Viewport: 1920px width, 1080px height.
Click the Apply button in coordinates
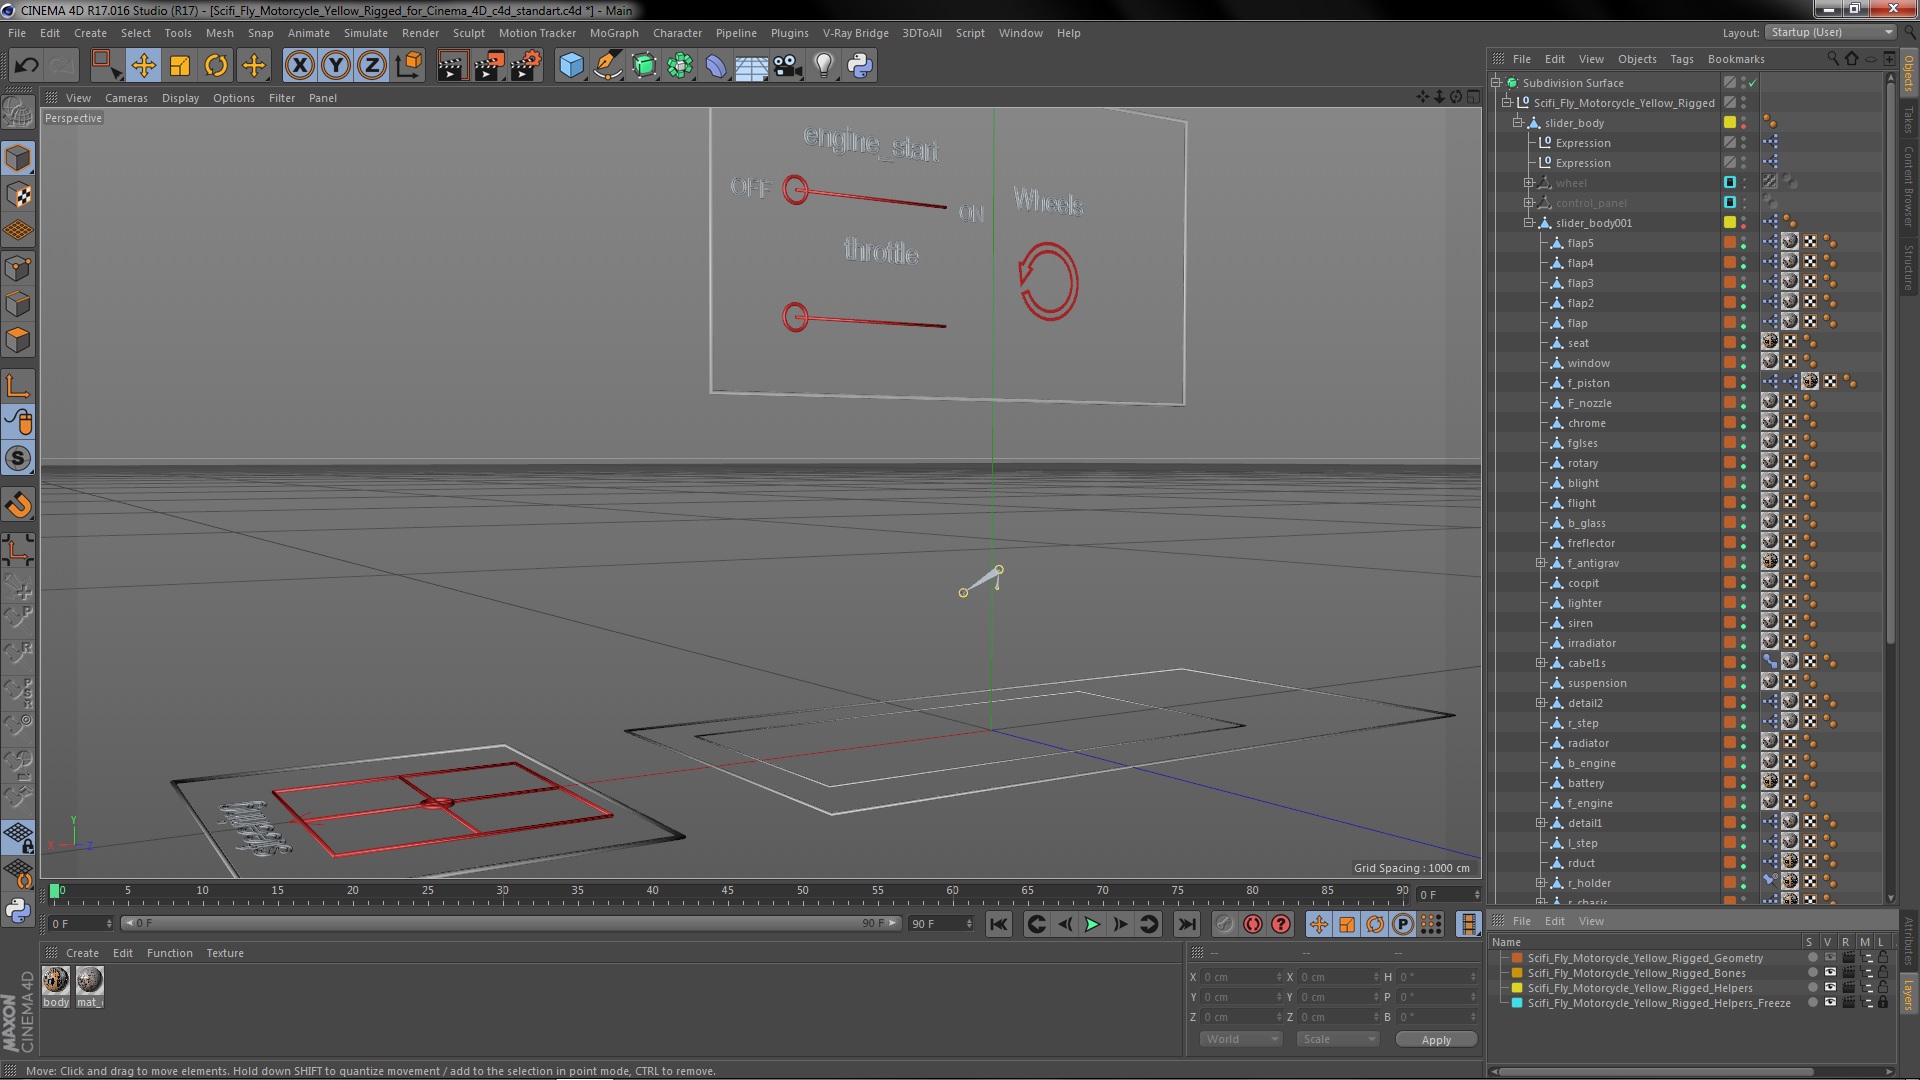tap(1436, 1040)
